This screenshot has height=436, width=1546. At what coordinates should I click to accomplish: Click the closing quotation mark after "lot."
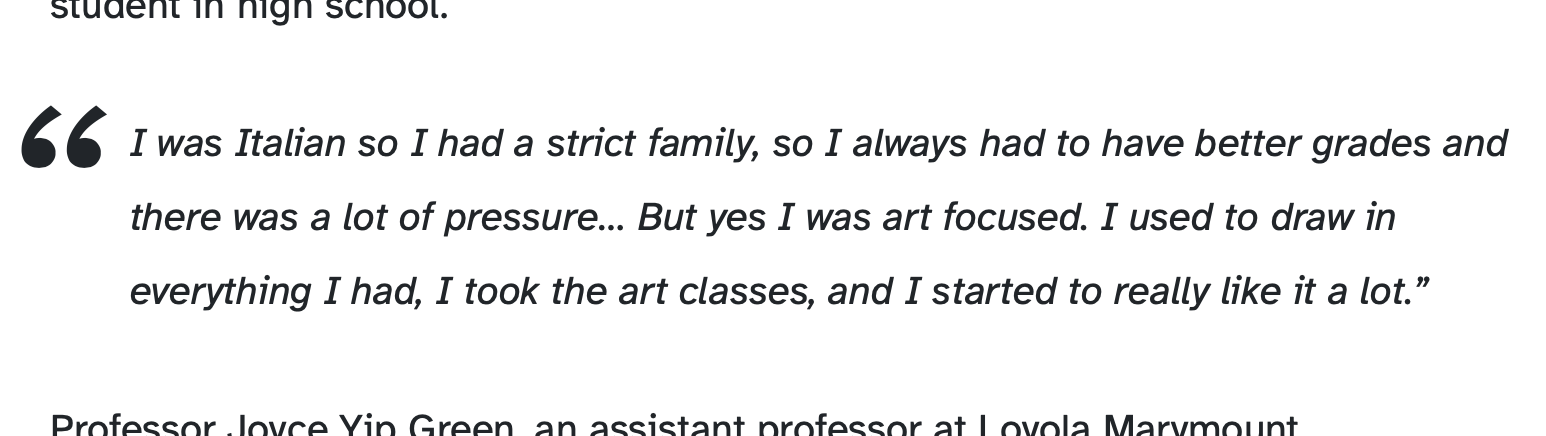point(1422,288)
